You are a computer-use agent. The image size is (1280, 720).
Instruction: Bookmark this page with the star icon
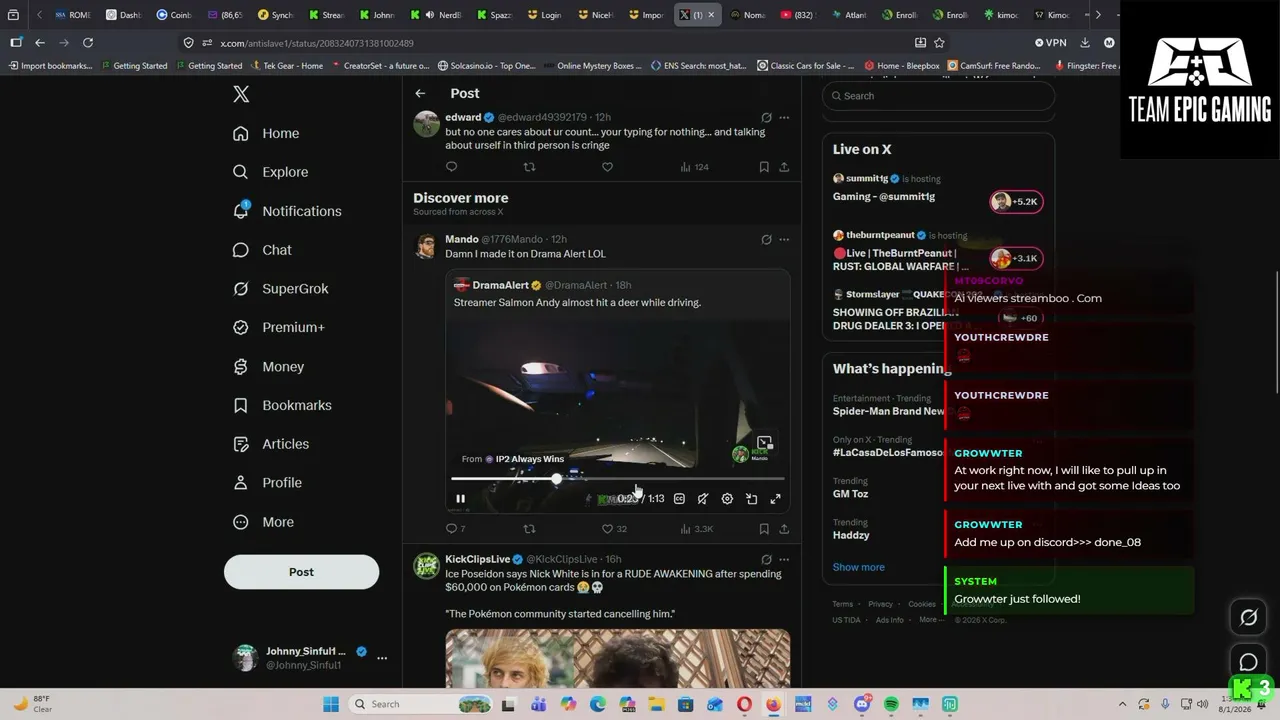(939, 43)
